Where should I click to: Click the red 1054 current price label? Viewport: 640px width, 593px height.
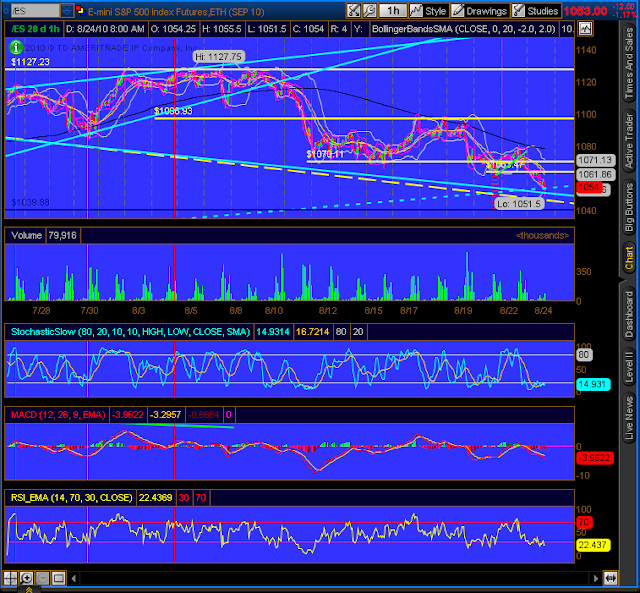[589, 187]
